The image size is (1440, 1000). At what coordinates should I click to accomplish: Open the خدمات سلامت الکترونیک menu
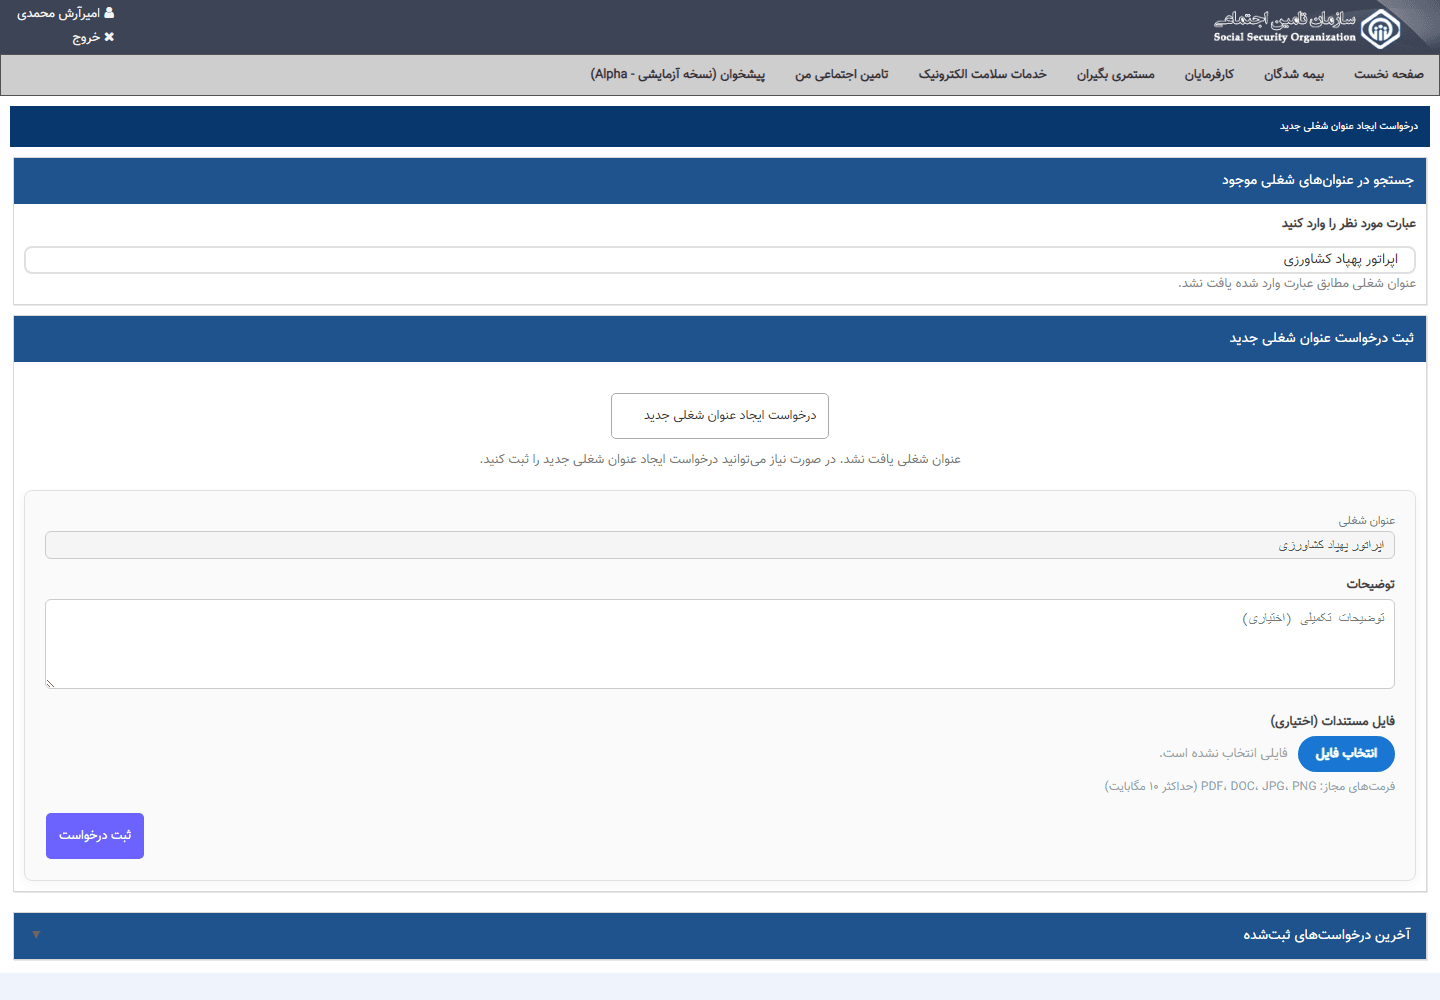point(983,75)
